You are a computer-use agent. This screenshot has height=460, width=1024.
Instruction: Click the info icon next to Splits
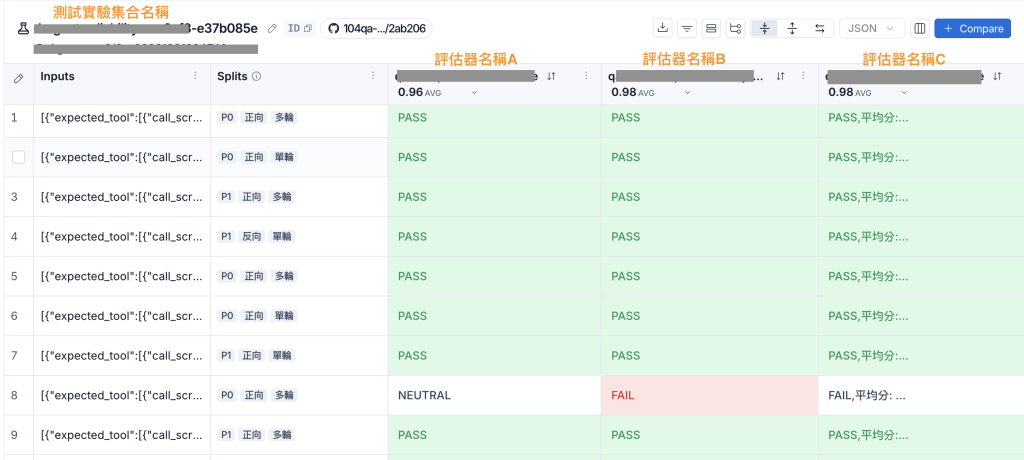click(x=257, y=76)
